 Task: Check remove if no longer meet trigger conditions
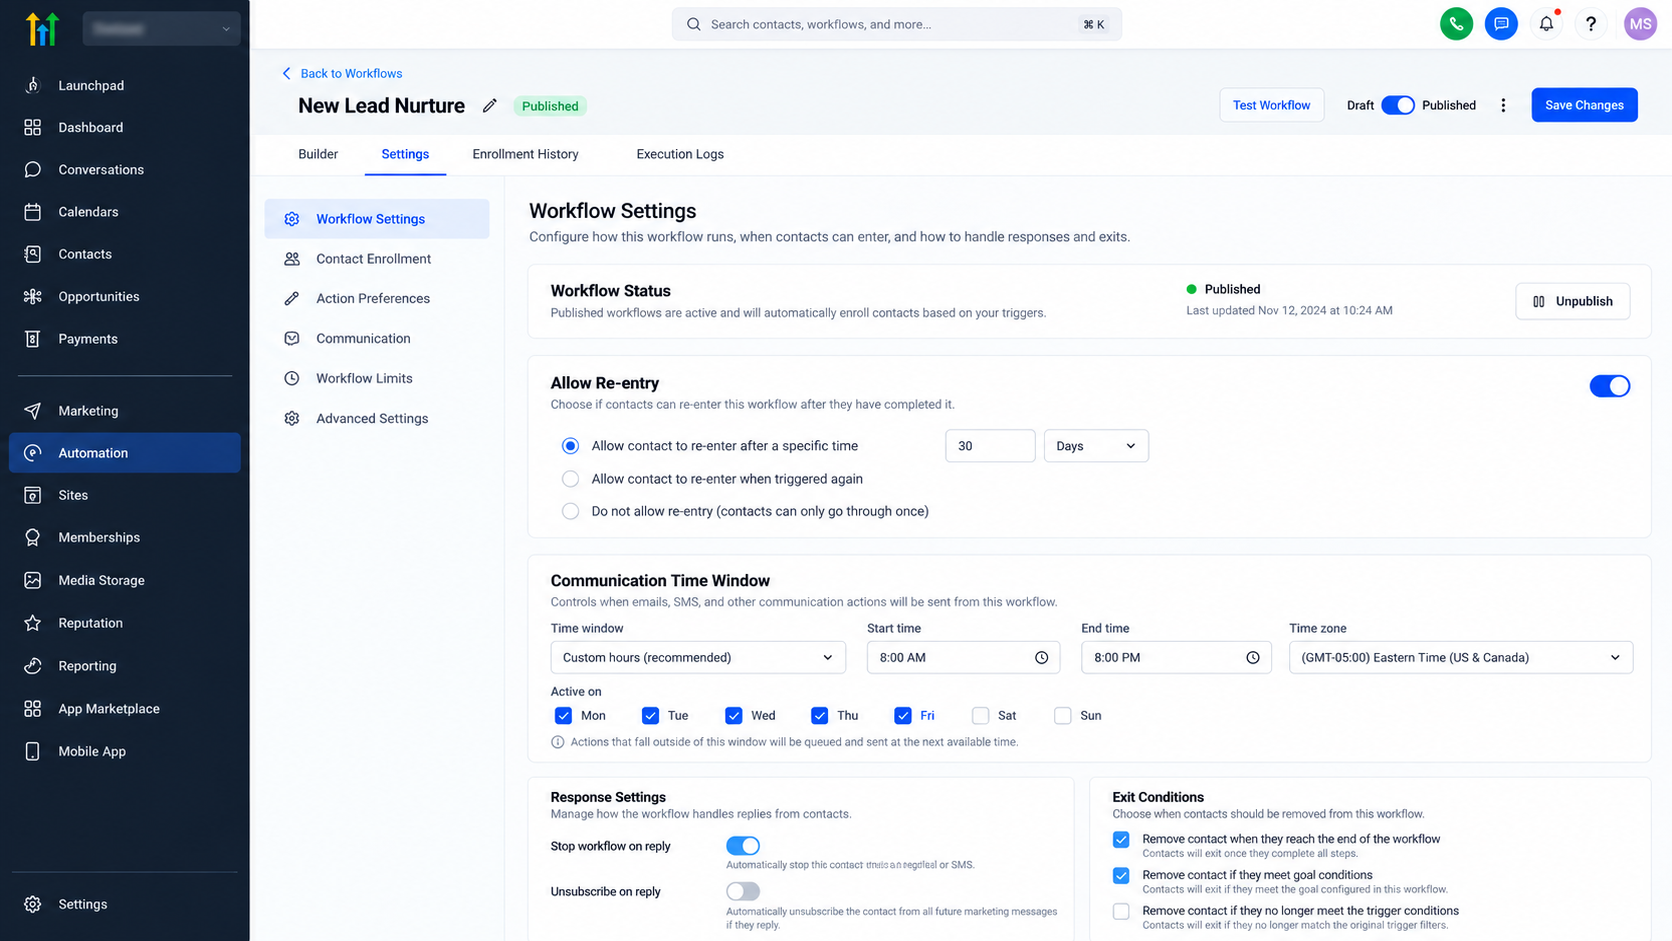pos(1121,911)
